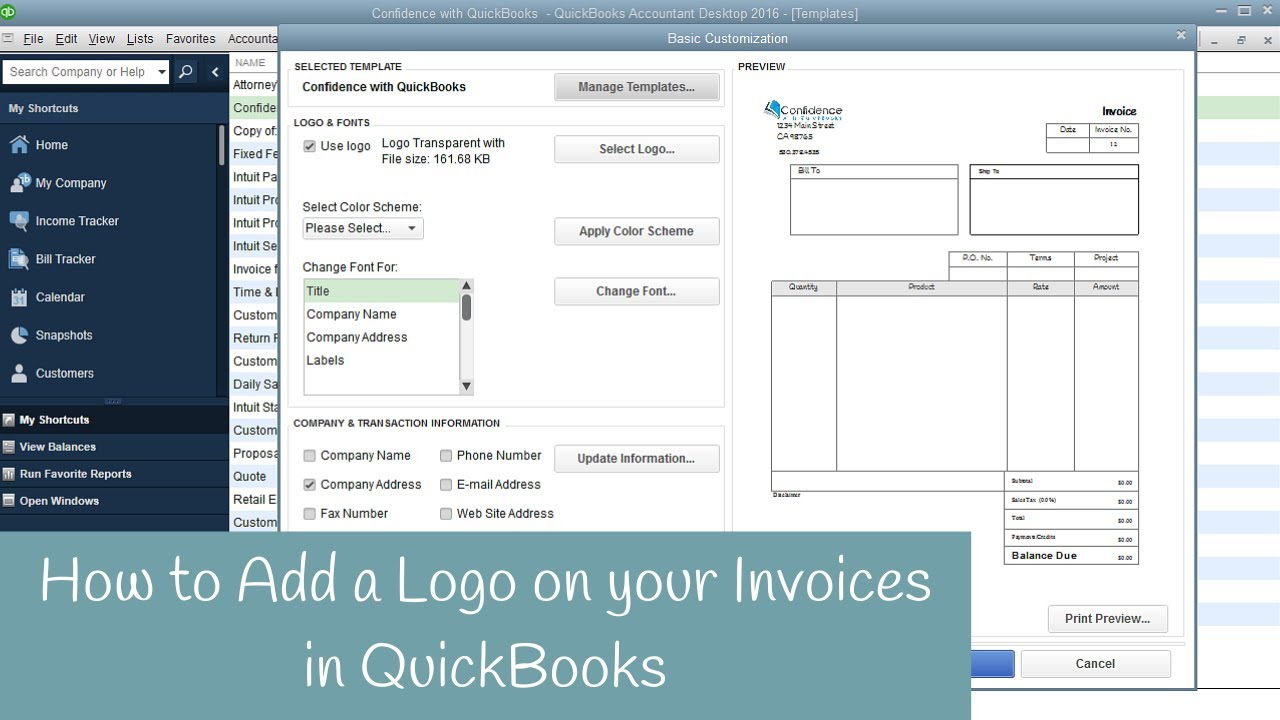Open Snapshots shortcut icon
1280x720 pixels.
(x=19, y=335)
